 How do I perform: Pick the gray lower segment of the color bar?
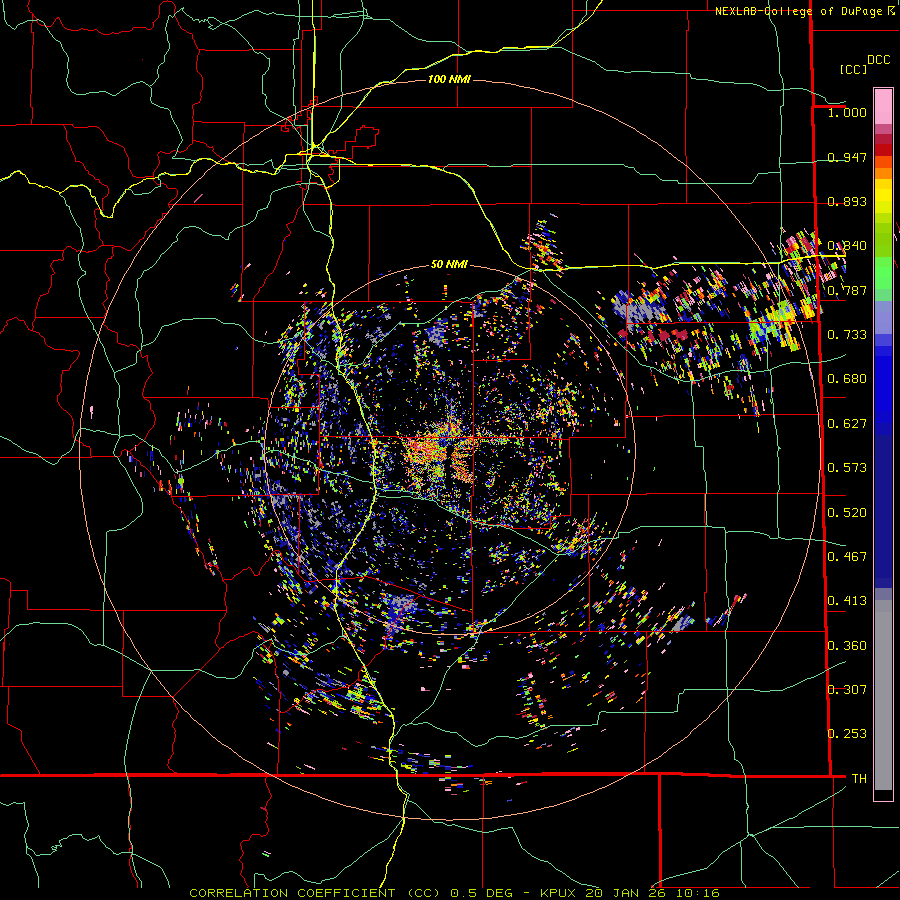(883, 695)
